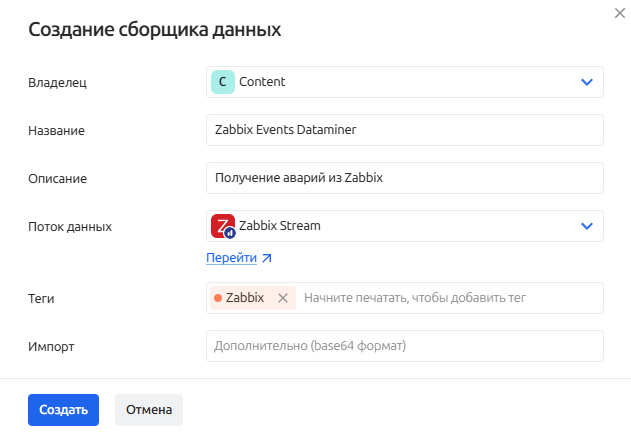
Task: Select the Zabbix tag chip label
Action: tap(245, 298)
